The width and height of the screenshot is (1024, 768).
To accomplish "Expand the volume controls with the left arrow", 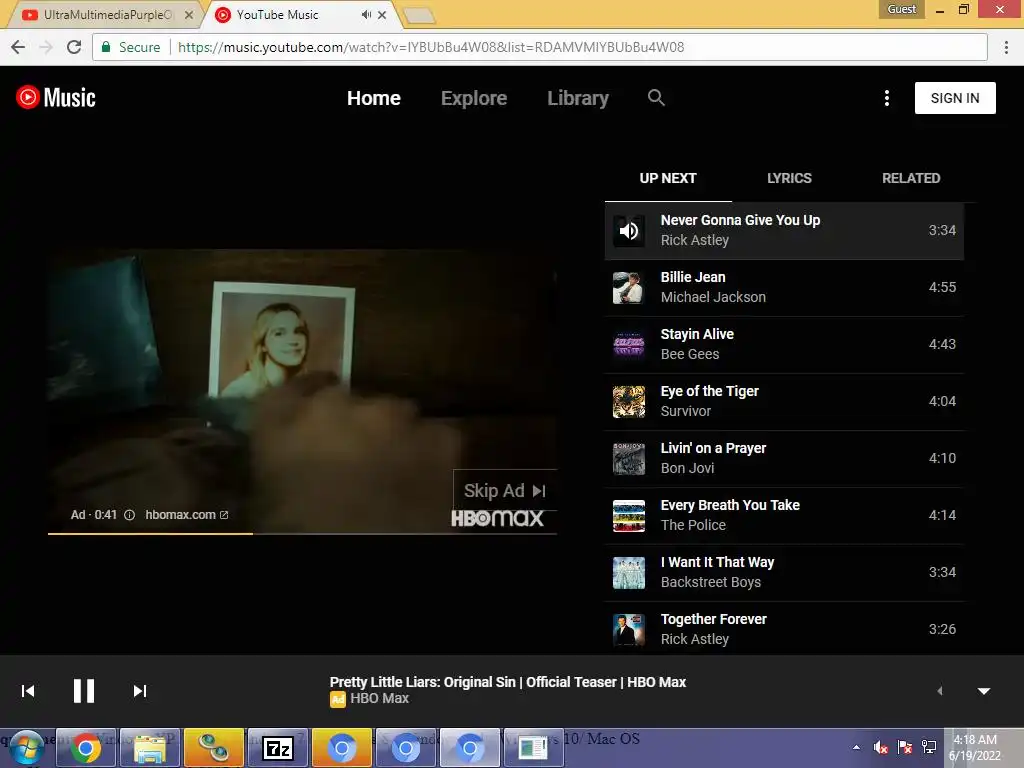I will (940, 691).
